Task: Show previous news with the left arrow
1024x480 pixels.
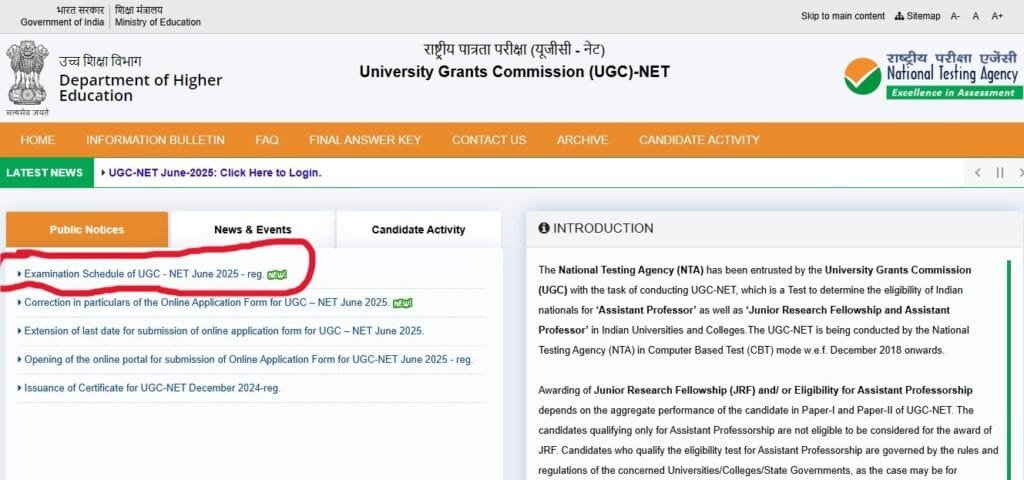Action: tap(978, 173)
